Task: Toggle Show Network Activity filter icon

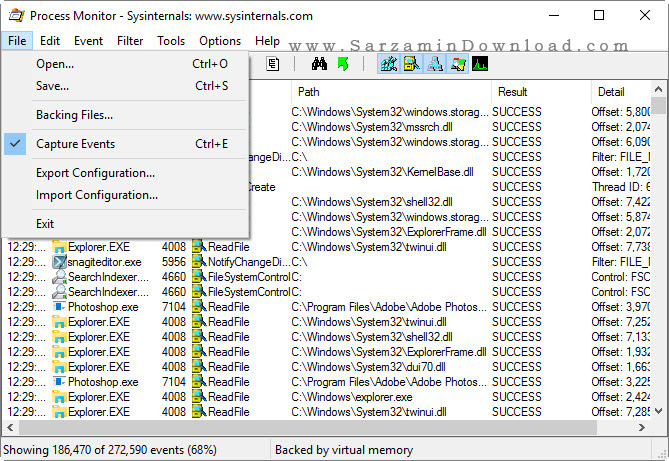Action: [435, 64]
